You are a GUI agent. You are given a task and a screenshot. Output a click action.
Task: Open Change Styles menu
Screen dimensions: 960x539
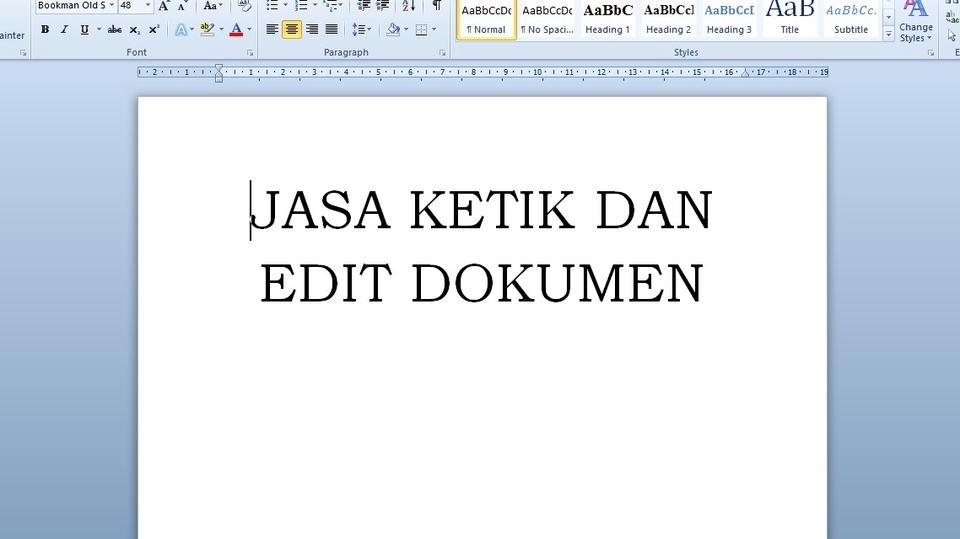(x=916, y=22)
